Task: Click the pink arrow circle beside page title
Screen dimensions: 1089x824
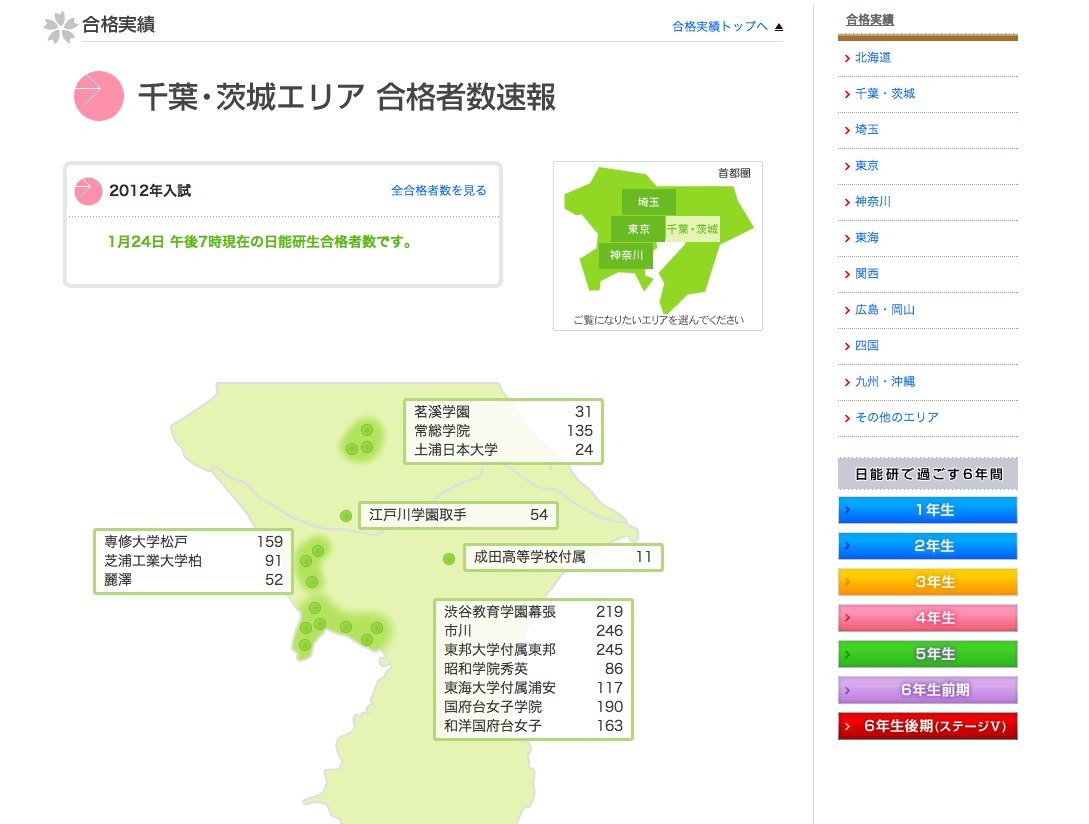Action: (x=98, y=97)
